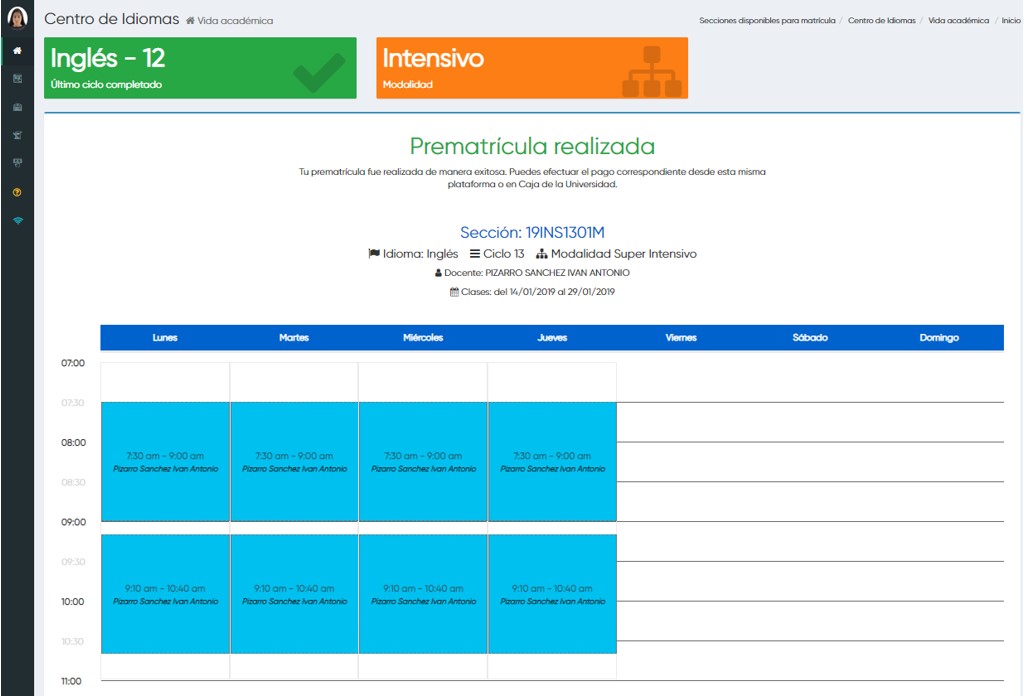This screenshot has width=1024, height=696.
Task: Navigate to 'Inicio' breadcrumb link
Action: point(1010,20)
